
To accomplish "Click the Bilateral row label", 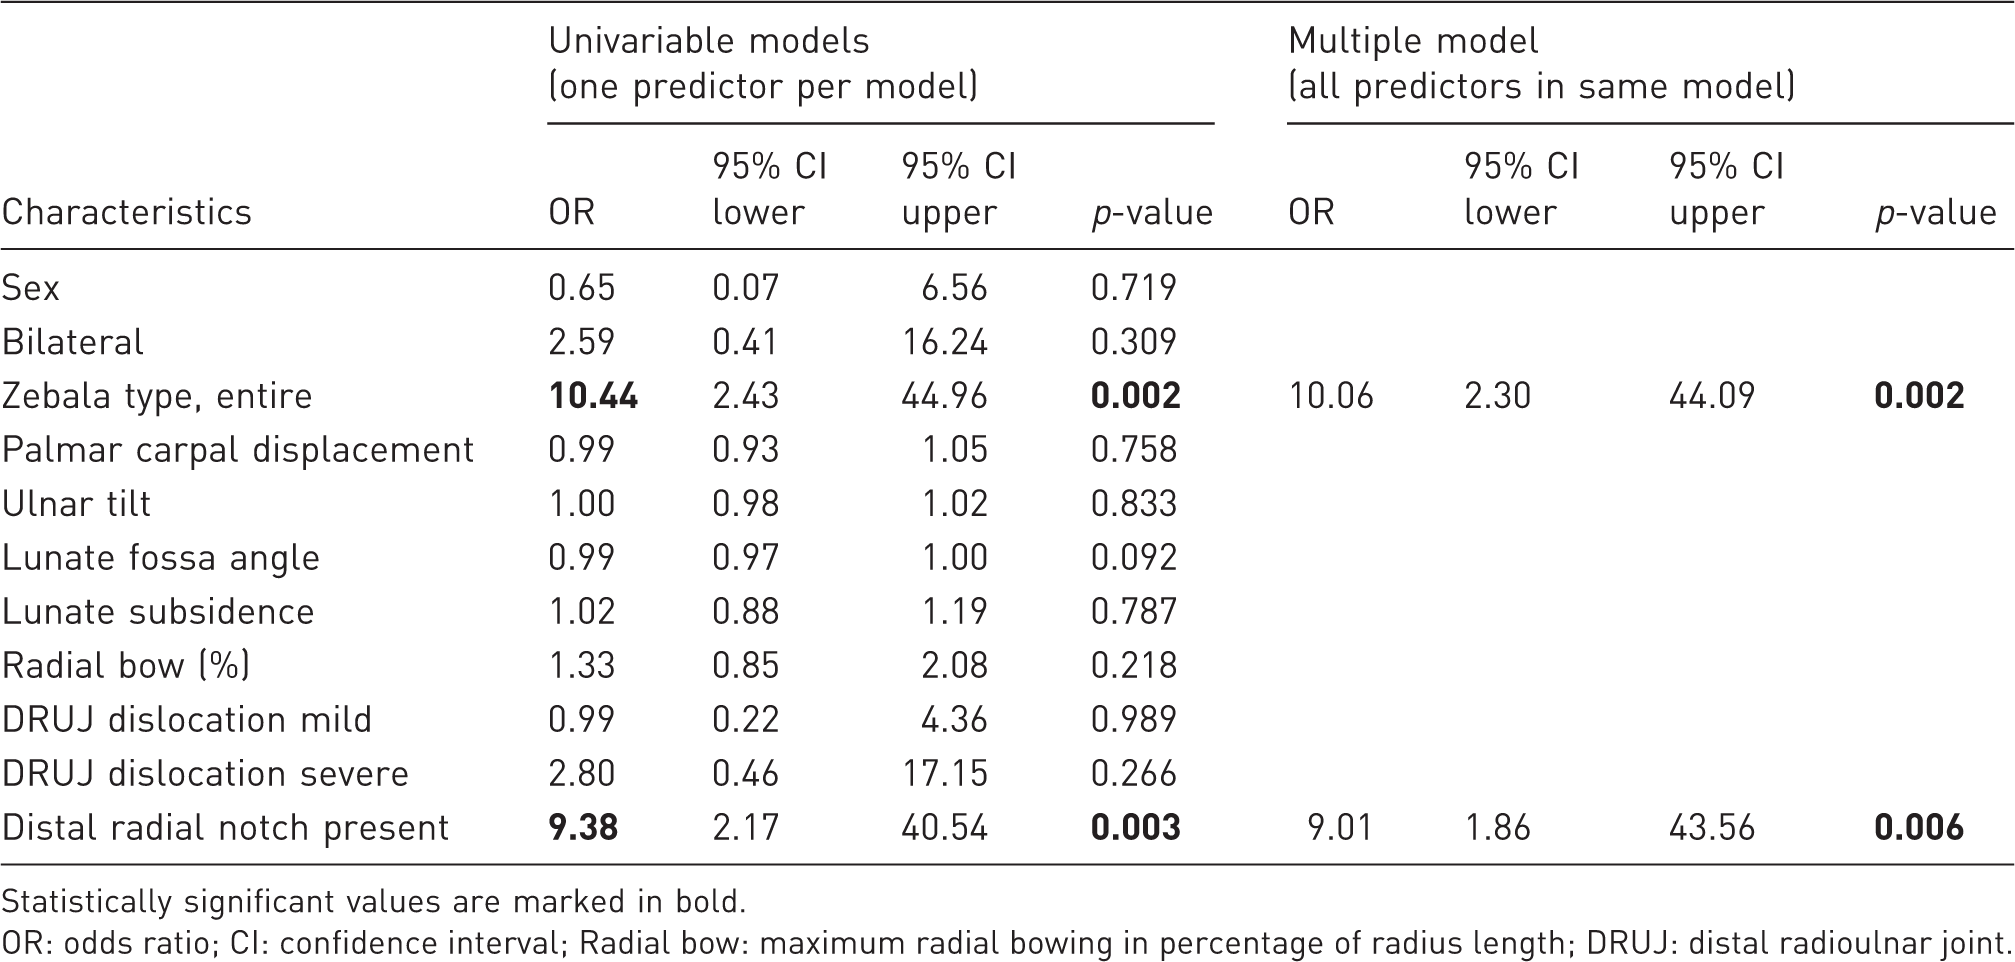I will click(73, 342).
